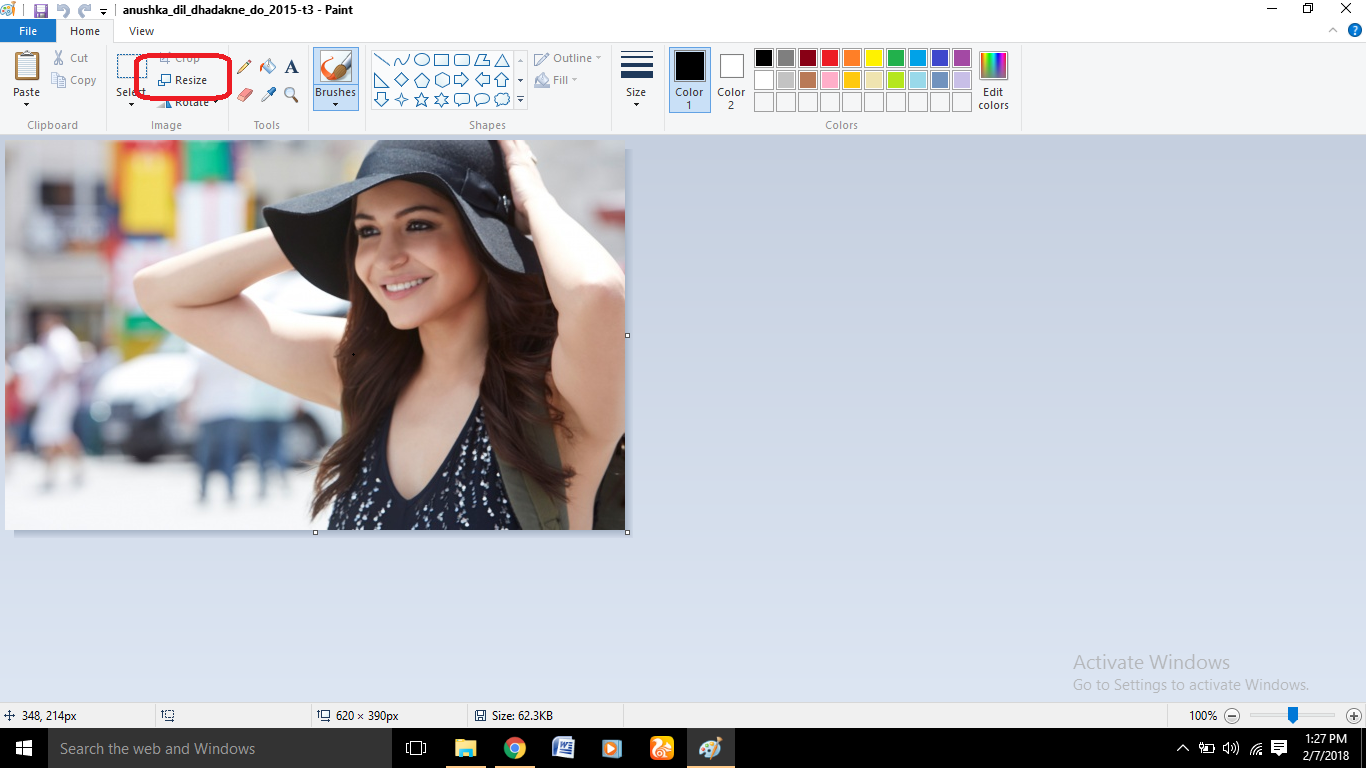
Task: Select the oval shape
Action: pos(421,59)
